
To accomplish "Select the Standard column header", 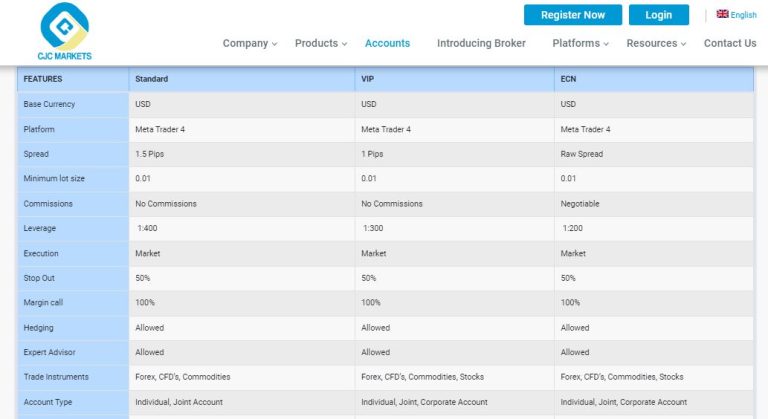I will pyautogui.click(x=241, y=79).
